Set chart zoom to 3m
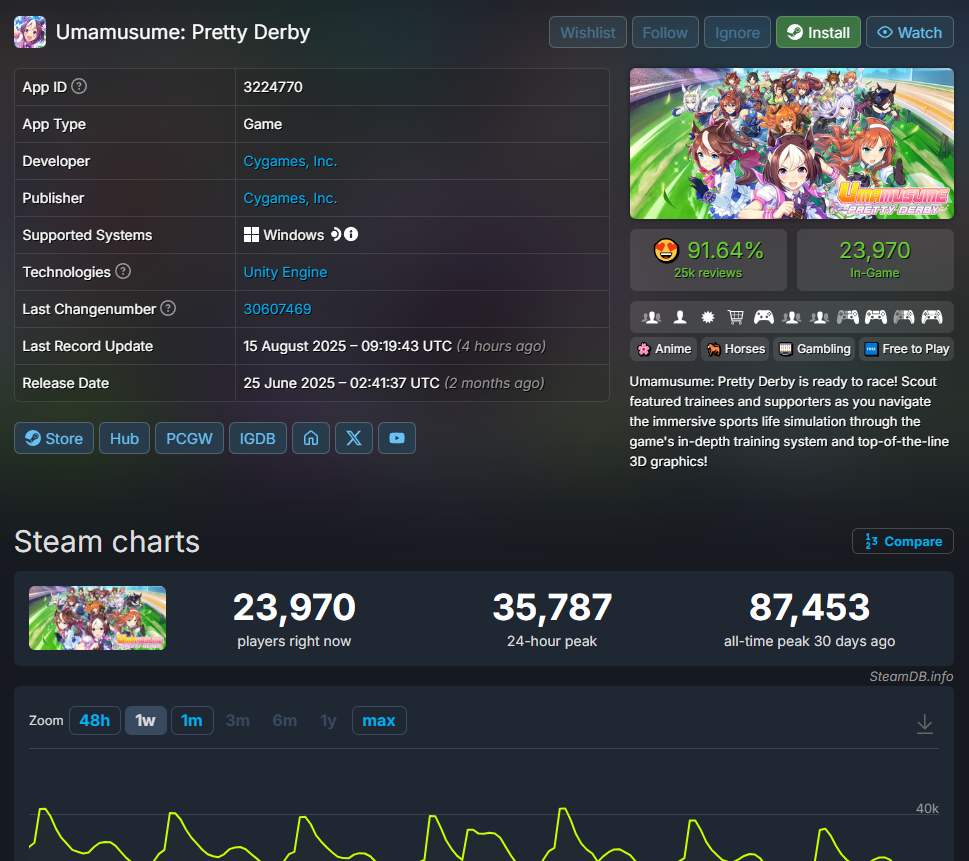969x861 pixels. pos(237,721)
